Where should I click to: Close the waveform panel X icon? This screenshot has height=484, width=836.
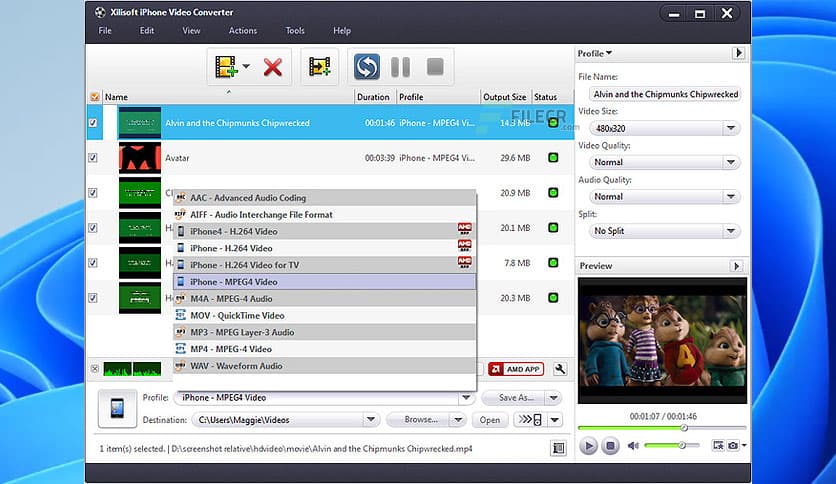click(94, 368)
